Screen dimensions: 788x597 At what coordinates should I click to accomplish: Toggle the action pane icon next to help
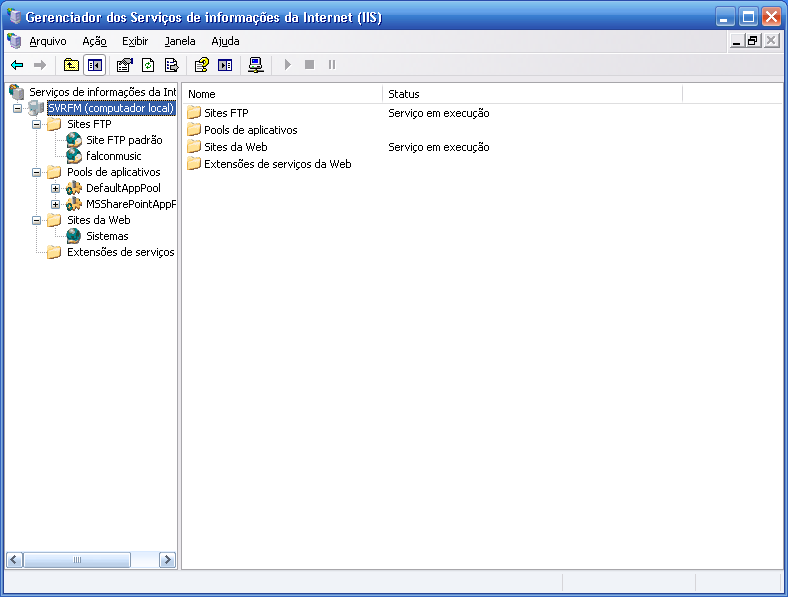[225, 65]
